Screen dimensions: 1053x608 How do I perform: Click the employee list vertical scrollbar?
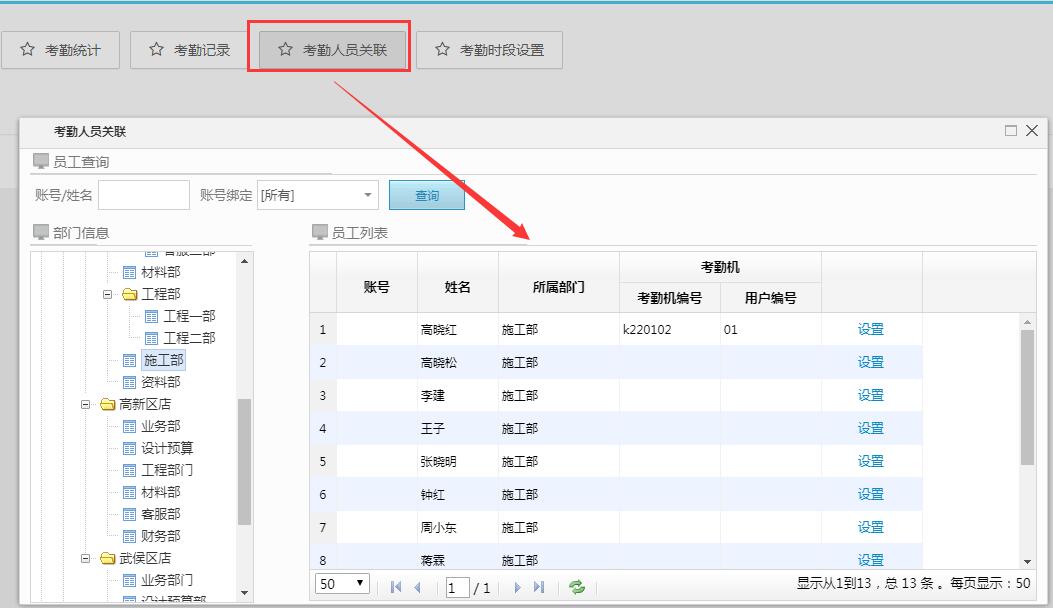click(x=1027, y=400)
